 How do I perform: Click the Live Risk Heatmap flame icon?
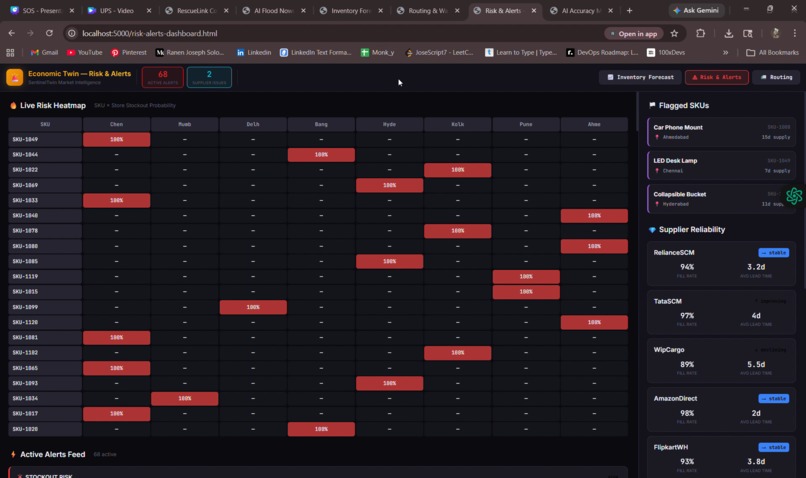[13, 105]
